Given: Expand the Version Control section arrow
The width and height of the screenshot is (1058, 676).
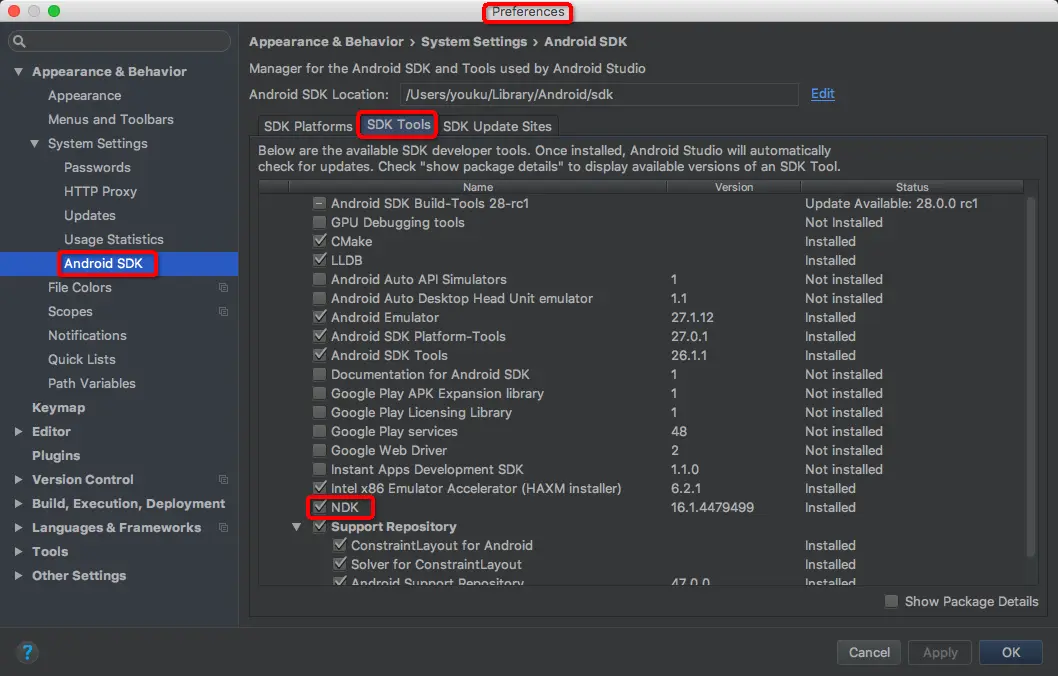Looking at the screenshot, I should 18,480.
